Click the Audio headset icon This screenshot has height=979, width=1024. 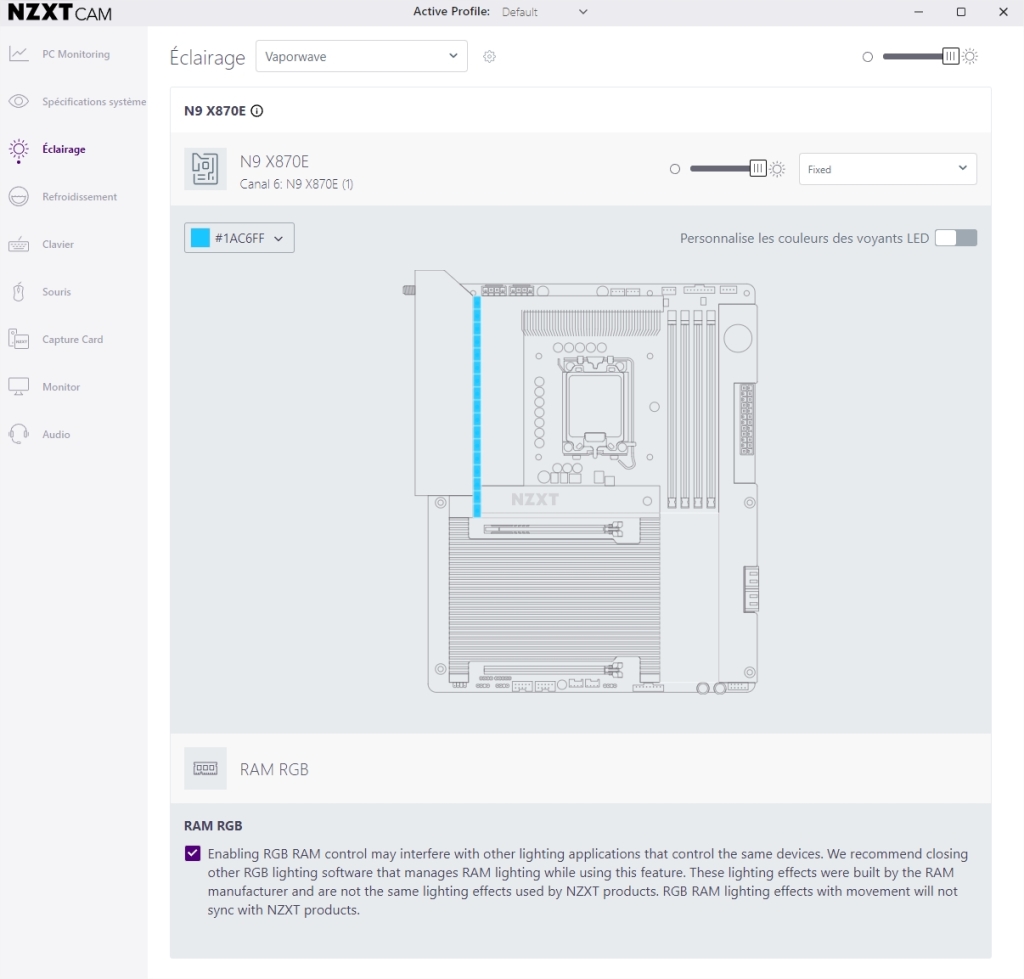[19, 434]
